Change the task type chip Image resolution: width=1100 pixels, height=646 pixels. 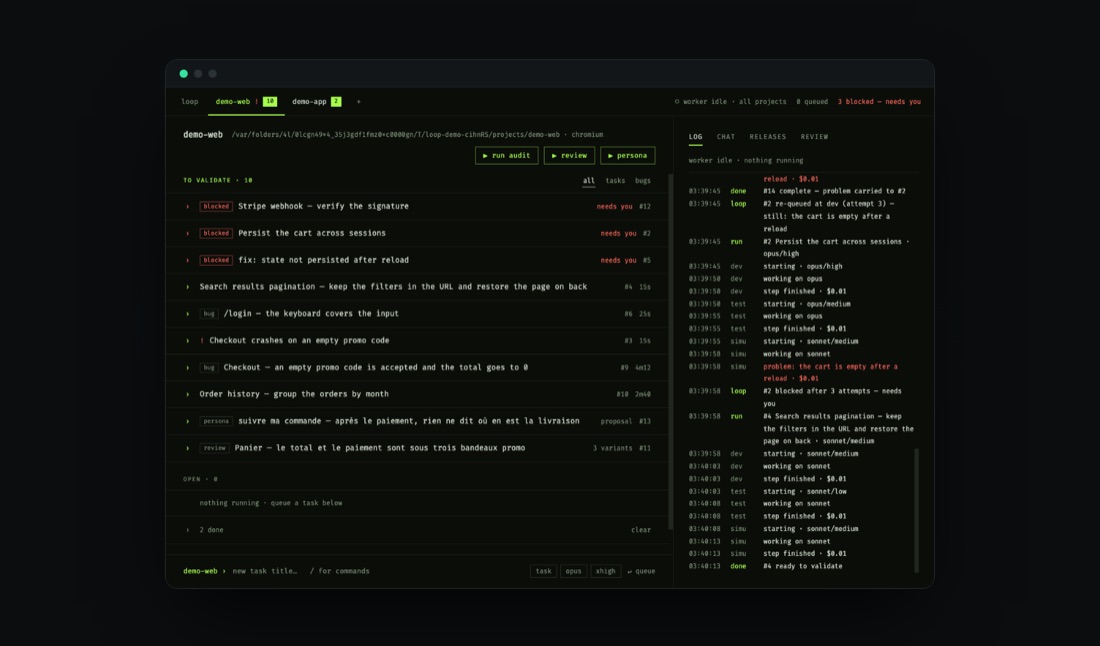click(544, 572)
